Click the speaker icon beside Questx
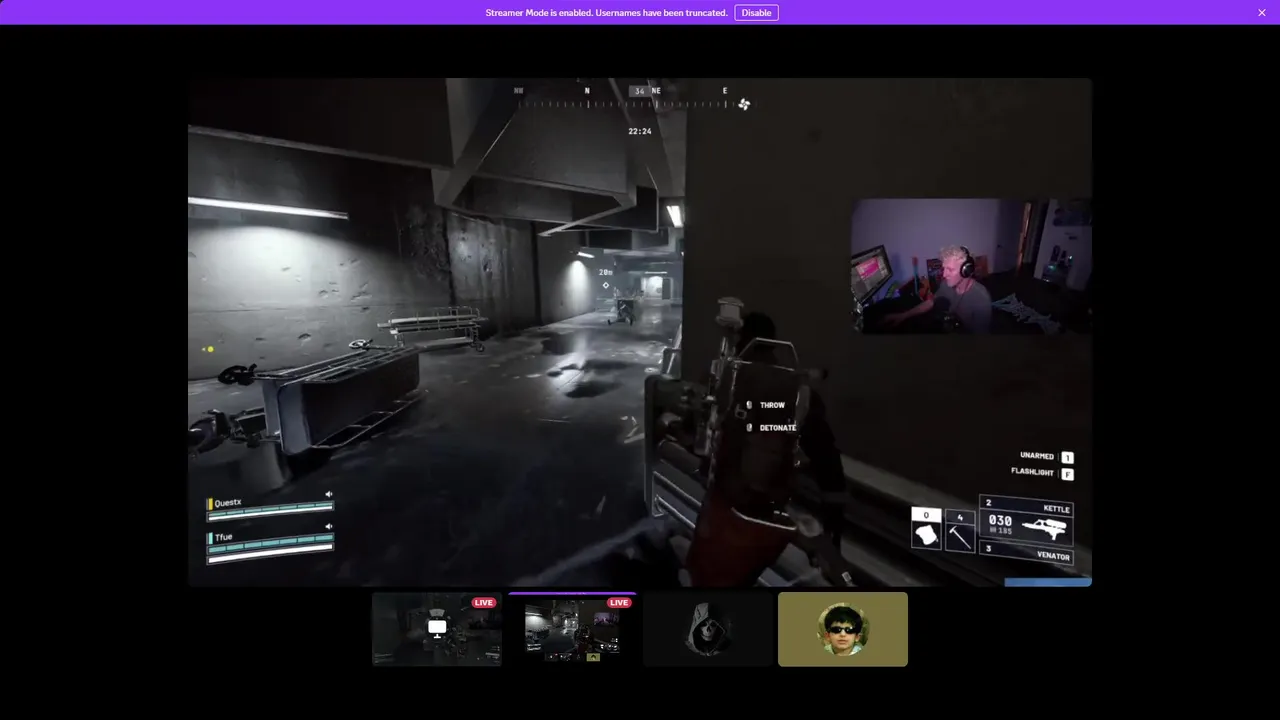The height and width of the screenshot is (720, 1280). coord(329,494)
